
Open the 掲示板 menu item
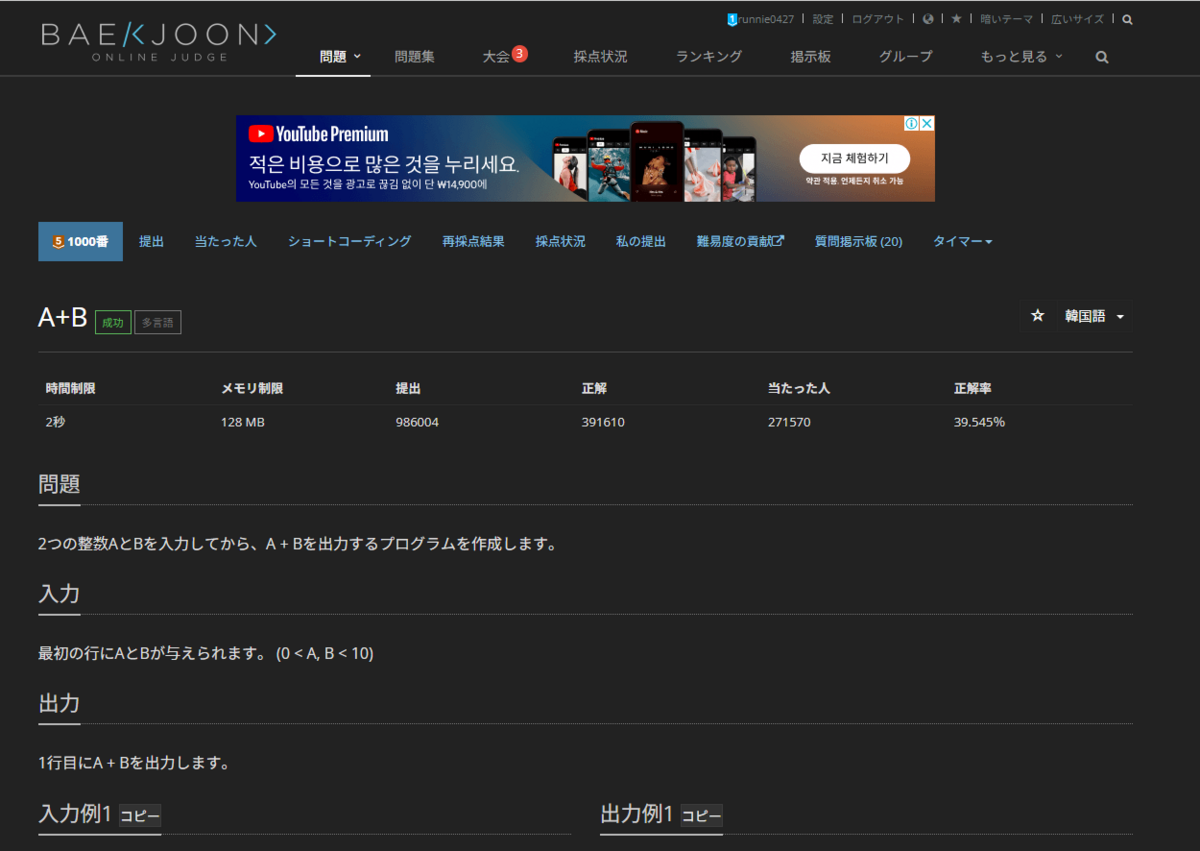(809, 57)
